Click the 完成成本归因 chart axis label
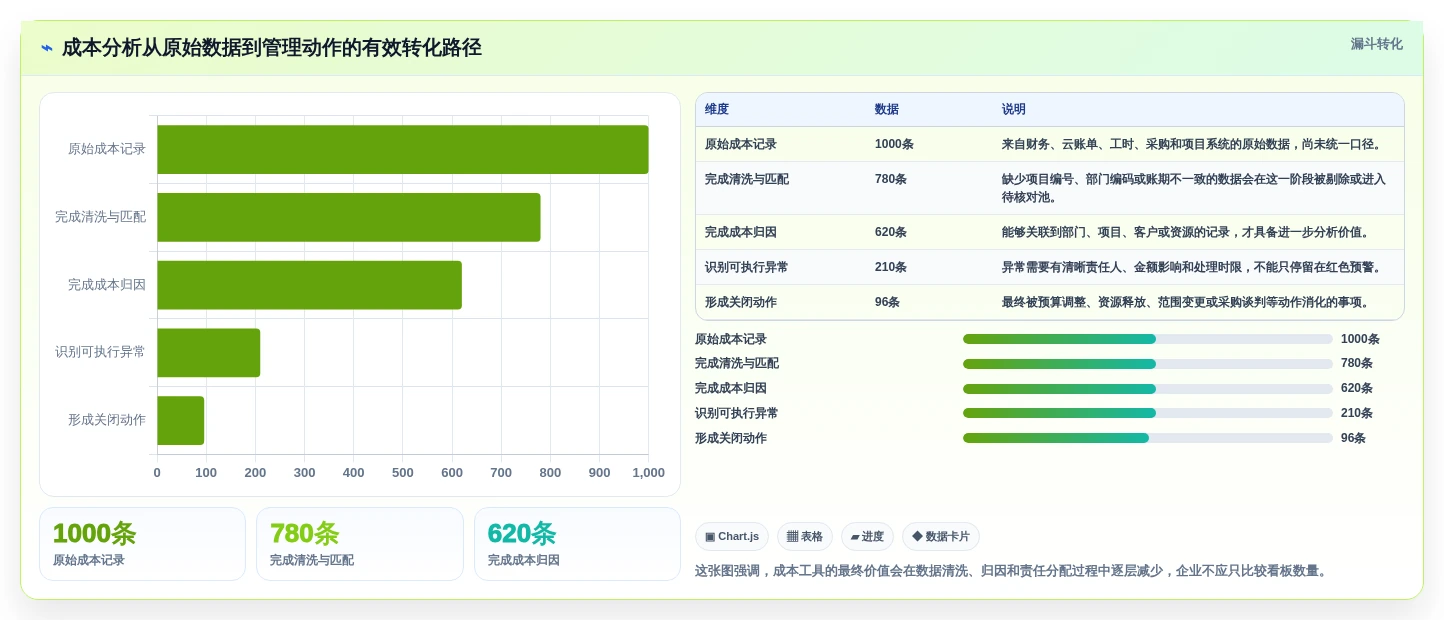The width and height of the screenshot is (1444, 620). [107, 285]
